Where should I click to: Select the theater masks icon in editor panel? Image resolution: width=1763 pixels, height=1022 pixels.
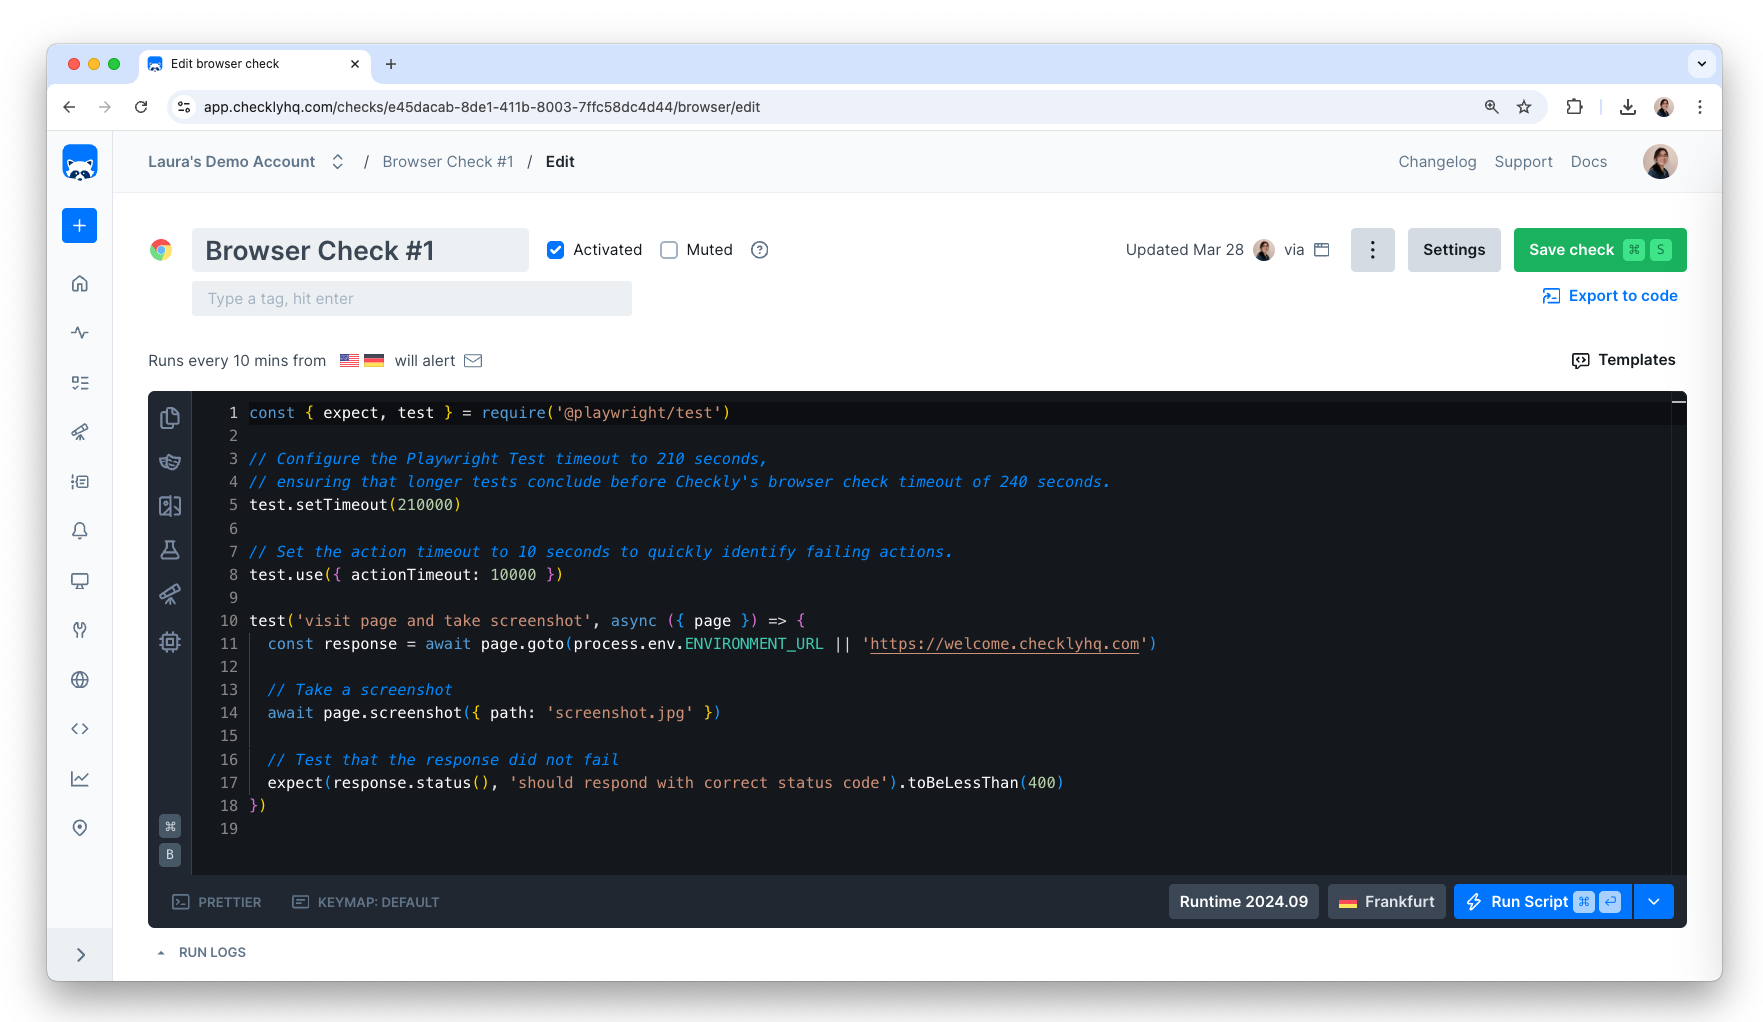click(170, 461)
